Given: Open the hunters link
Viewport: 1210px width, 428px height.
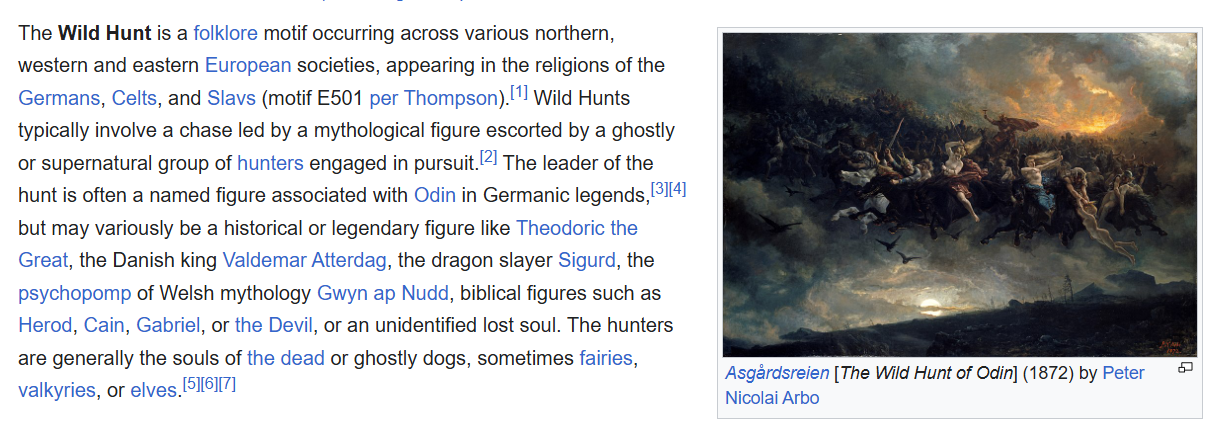Looking at the screenshot, I should 271,163.
